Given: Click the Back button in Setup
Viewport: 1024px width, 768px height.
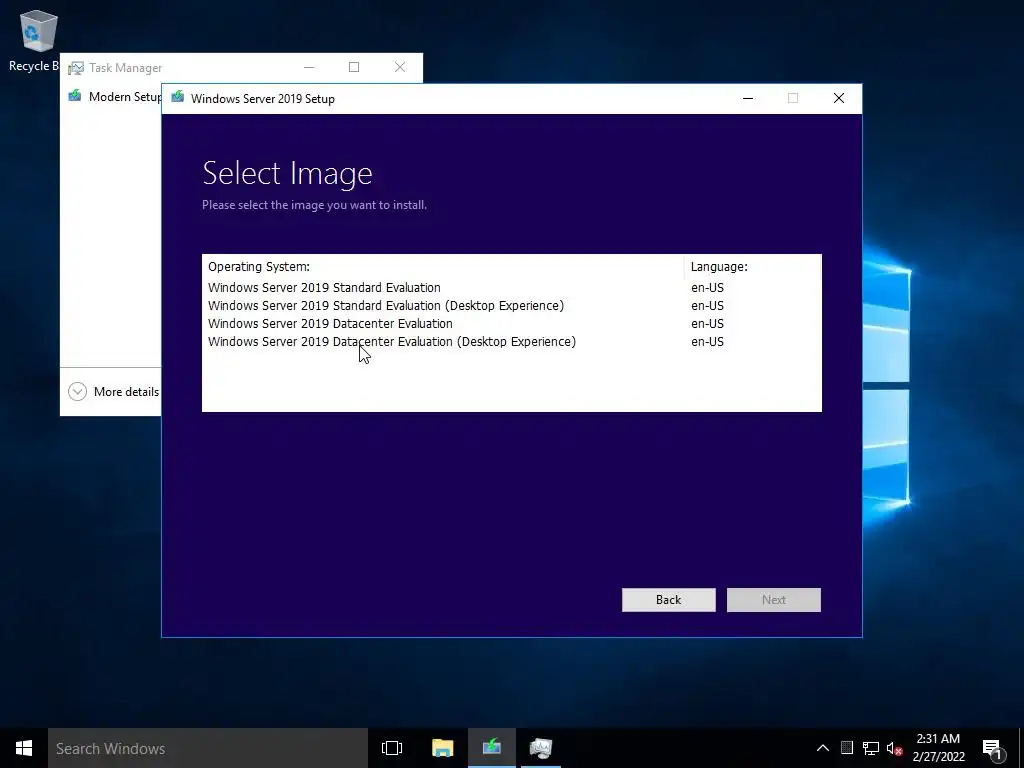Looking at the screenshot, I should point(668,600).
